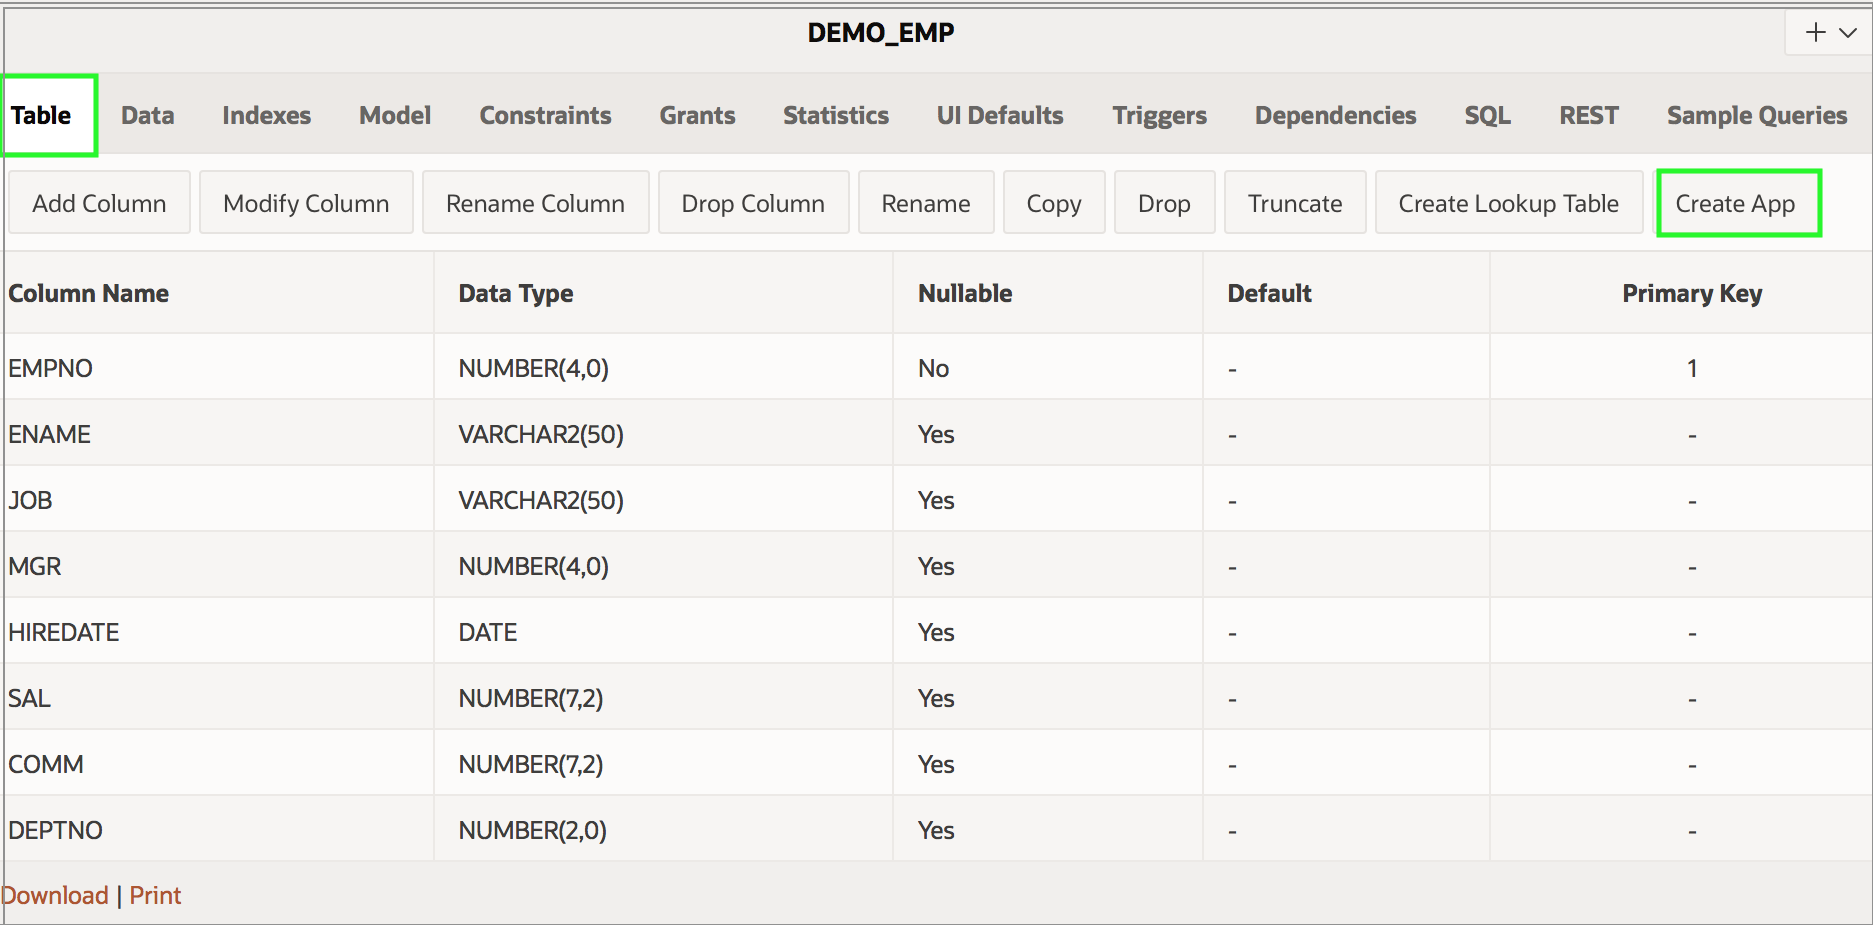Click the Print link
Image resolution: width=1873 pixels, height=925 pixels.
[x=155, y=895]
